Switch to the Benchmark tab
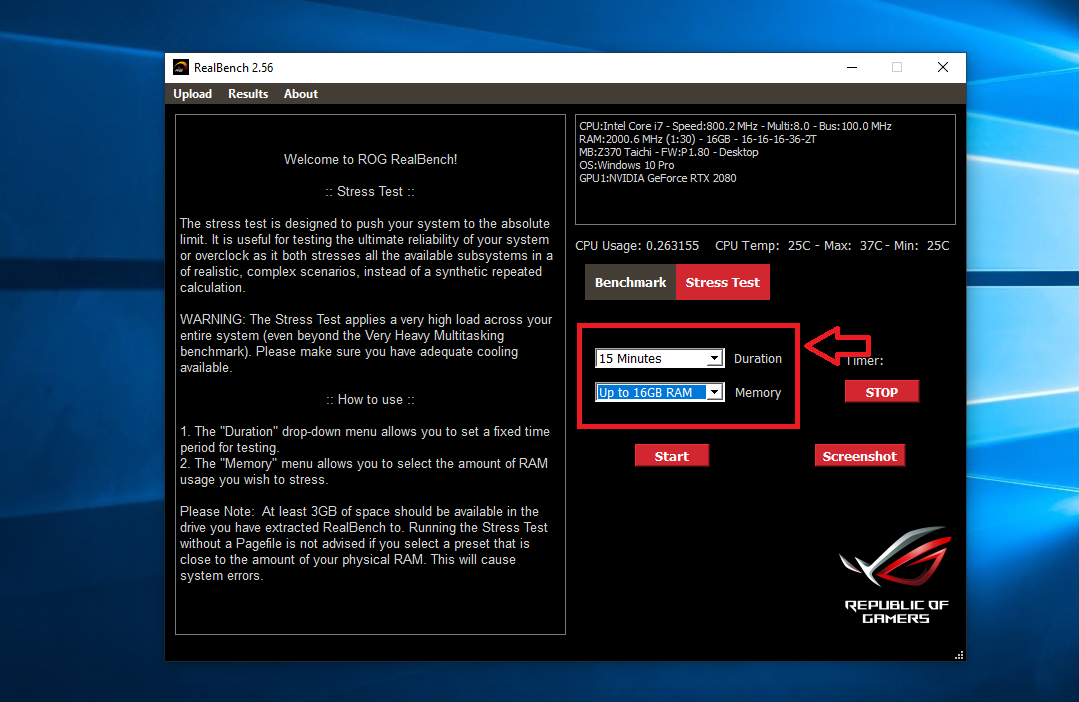 click(630, 282)
